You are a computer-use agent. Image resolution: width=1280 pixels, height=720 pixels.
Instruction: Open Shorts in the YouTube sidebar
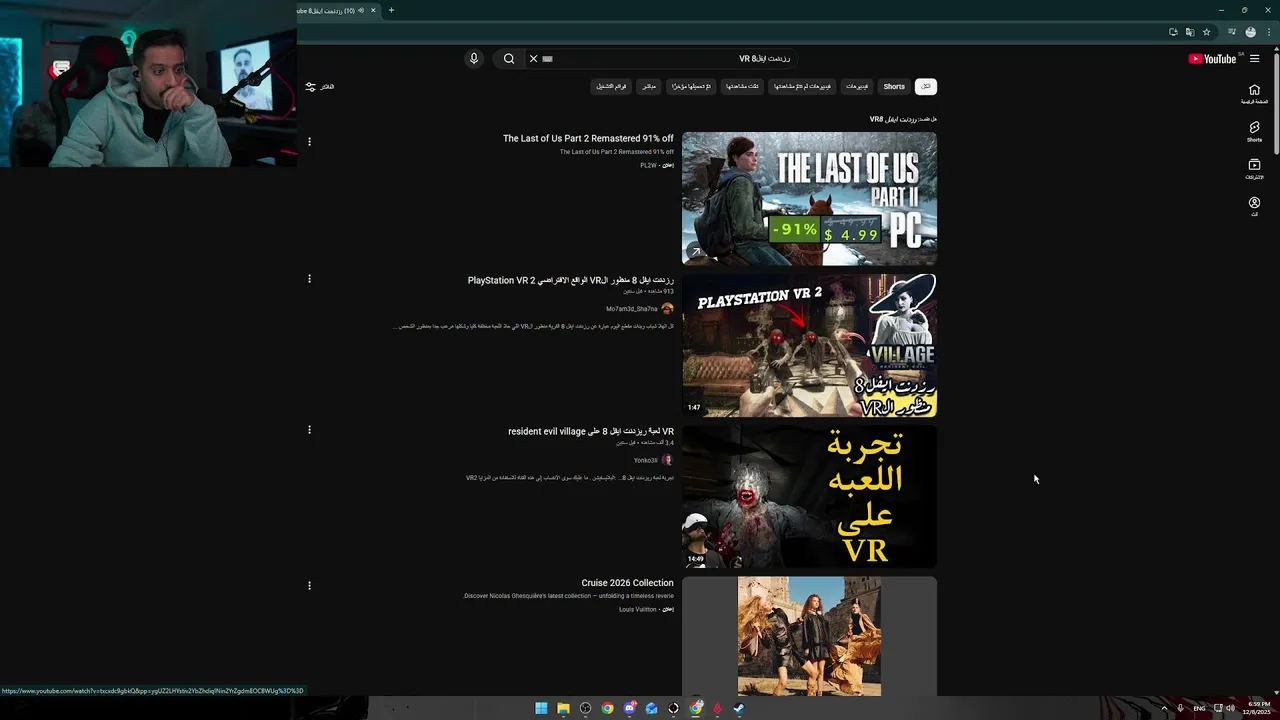(x=1254, y=132)
